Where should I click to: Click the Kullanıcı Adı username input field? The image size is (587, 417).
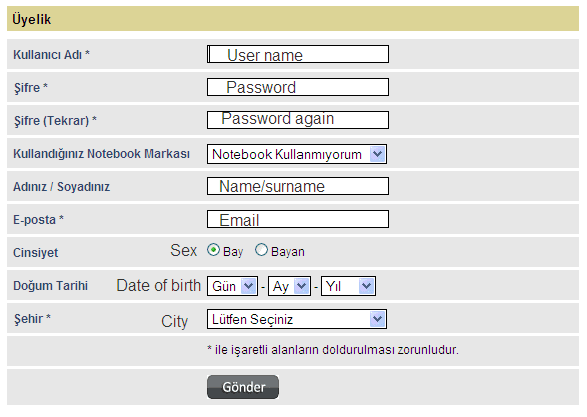click(298, 54)
